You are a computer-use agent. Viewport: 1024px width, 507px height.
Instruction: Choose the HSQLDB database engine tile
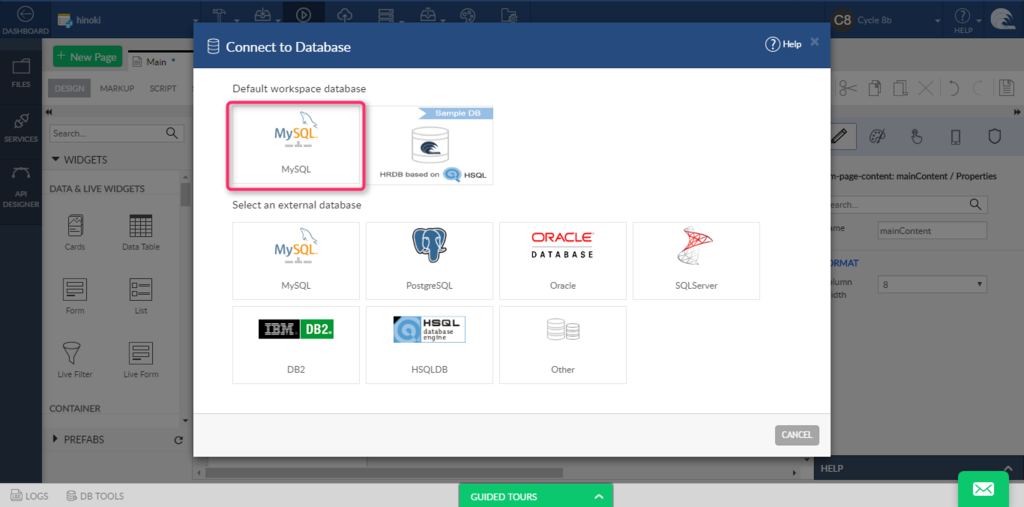[x=430, y=344]
